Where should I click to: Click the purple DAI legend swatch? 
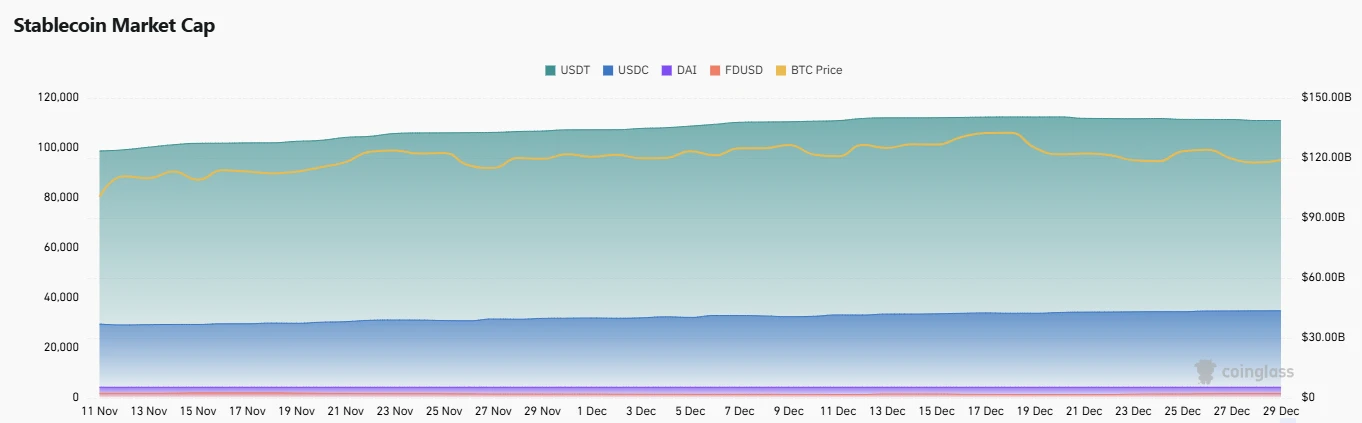coord(666,70)
